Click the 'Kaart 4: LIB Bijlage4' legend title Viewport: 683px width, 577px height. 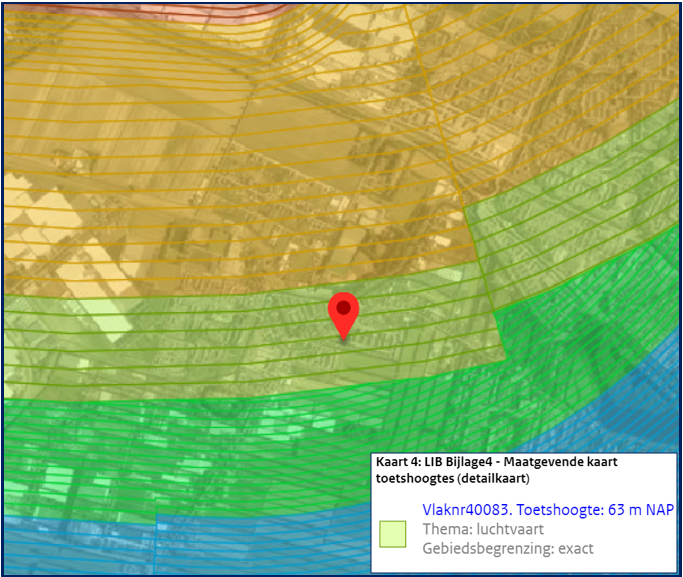(x=497, y=470)
